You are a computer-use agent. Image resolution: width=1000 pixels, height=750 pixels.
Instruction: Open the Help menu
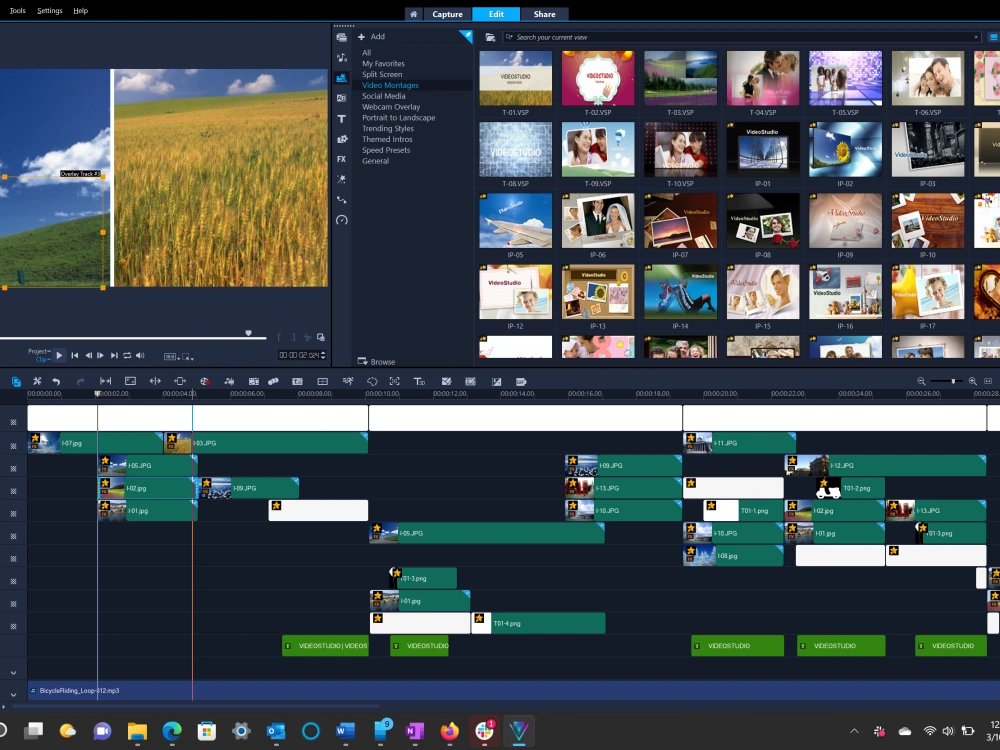point(80,11)
